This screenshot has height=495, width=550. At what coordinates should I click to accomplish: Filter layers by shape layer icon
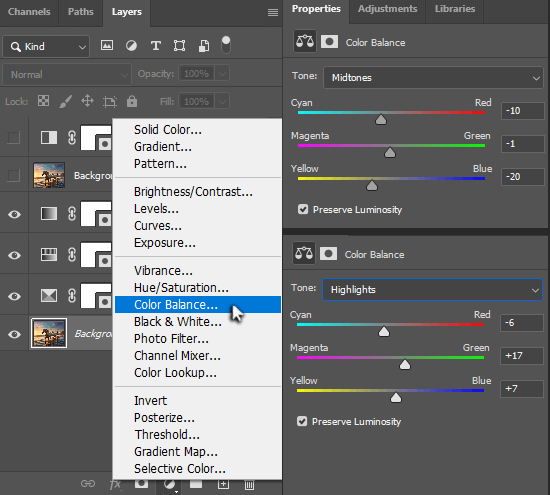(x=180, y=46)
